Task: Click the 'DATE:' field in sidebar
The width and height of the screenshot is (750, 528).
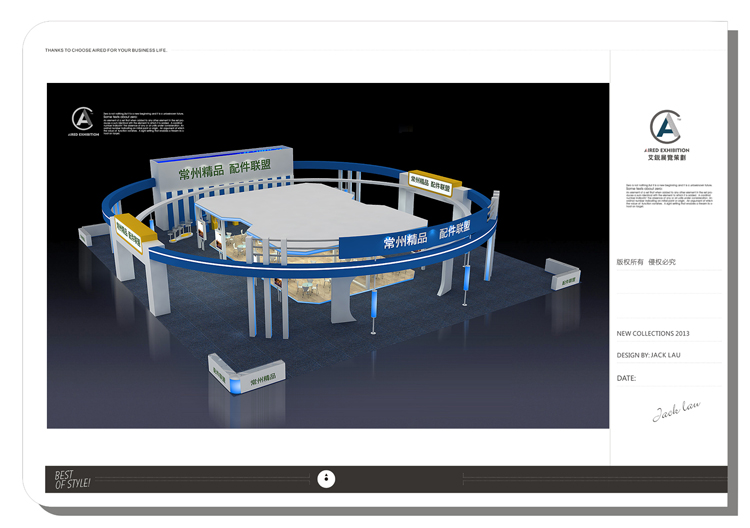Action: pos(627,378)
